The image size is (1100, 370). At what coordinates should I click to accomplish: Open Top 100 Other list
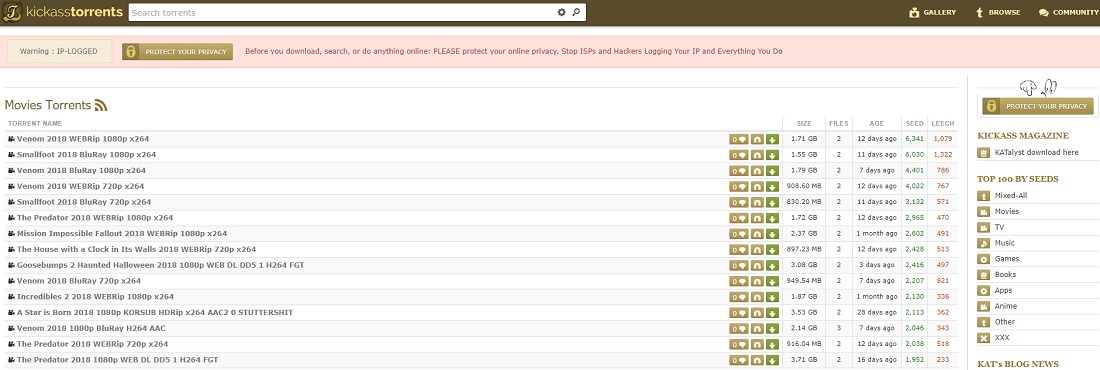(x=1005, y=322)
